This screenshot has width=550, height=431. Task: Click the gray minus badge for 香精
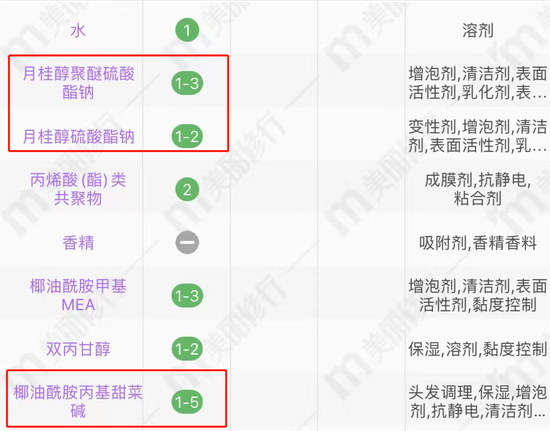click(187, 242)
